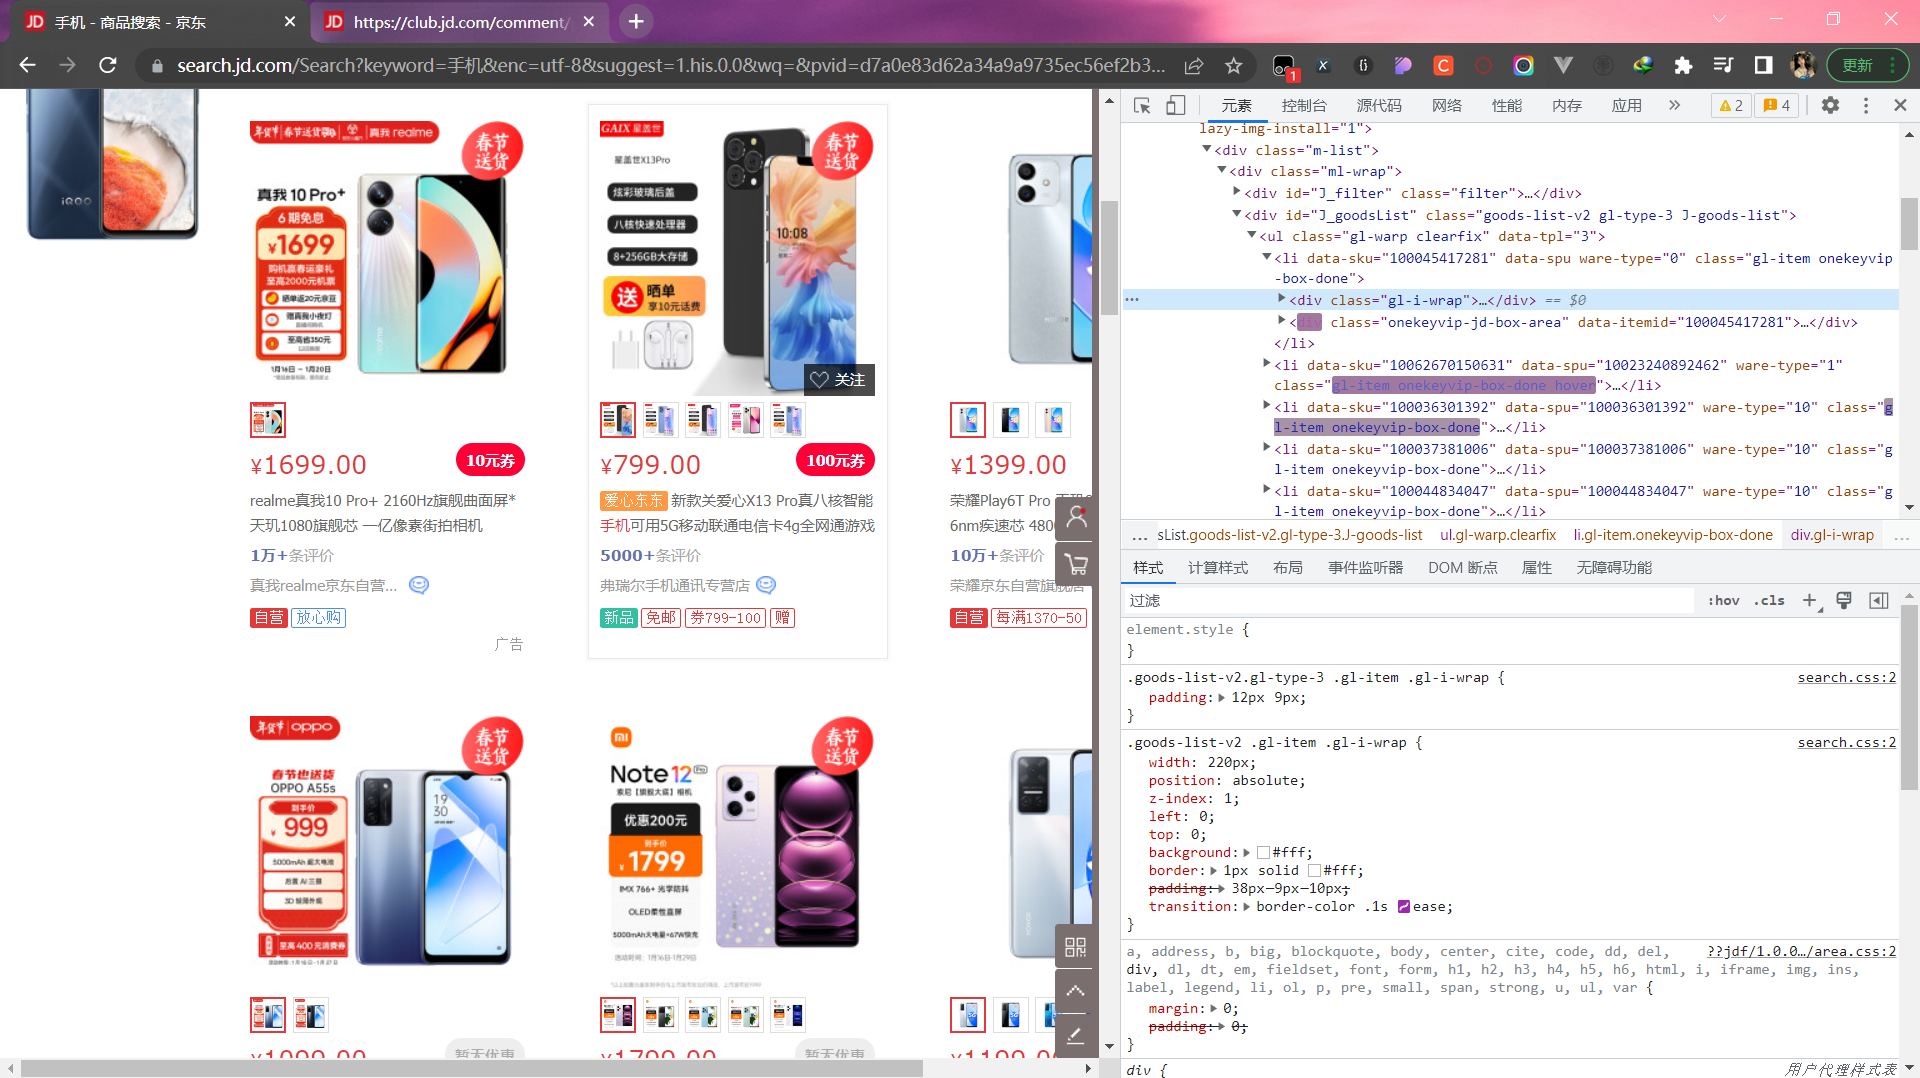Toggle the device toolbar in DevTools
Screen dimensions: 1920x1078
(1176, 105)
